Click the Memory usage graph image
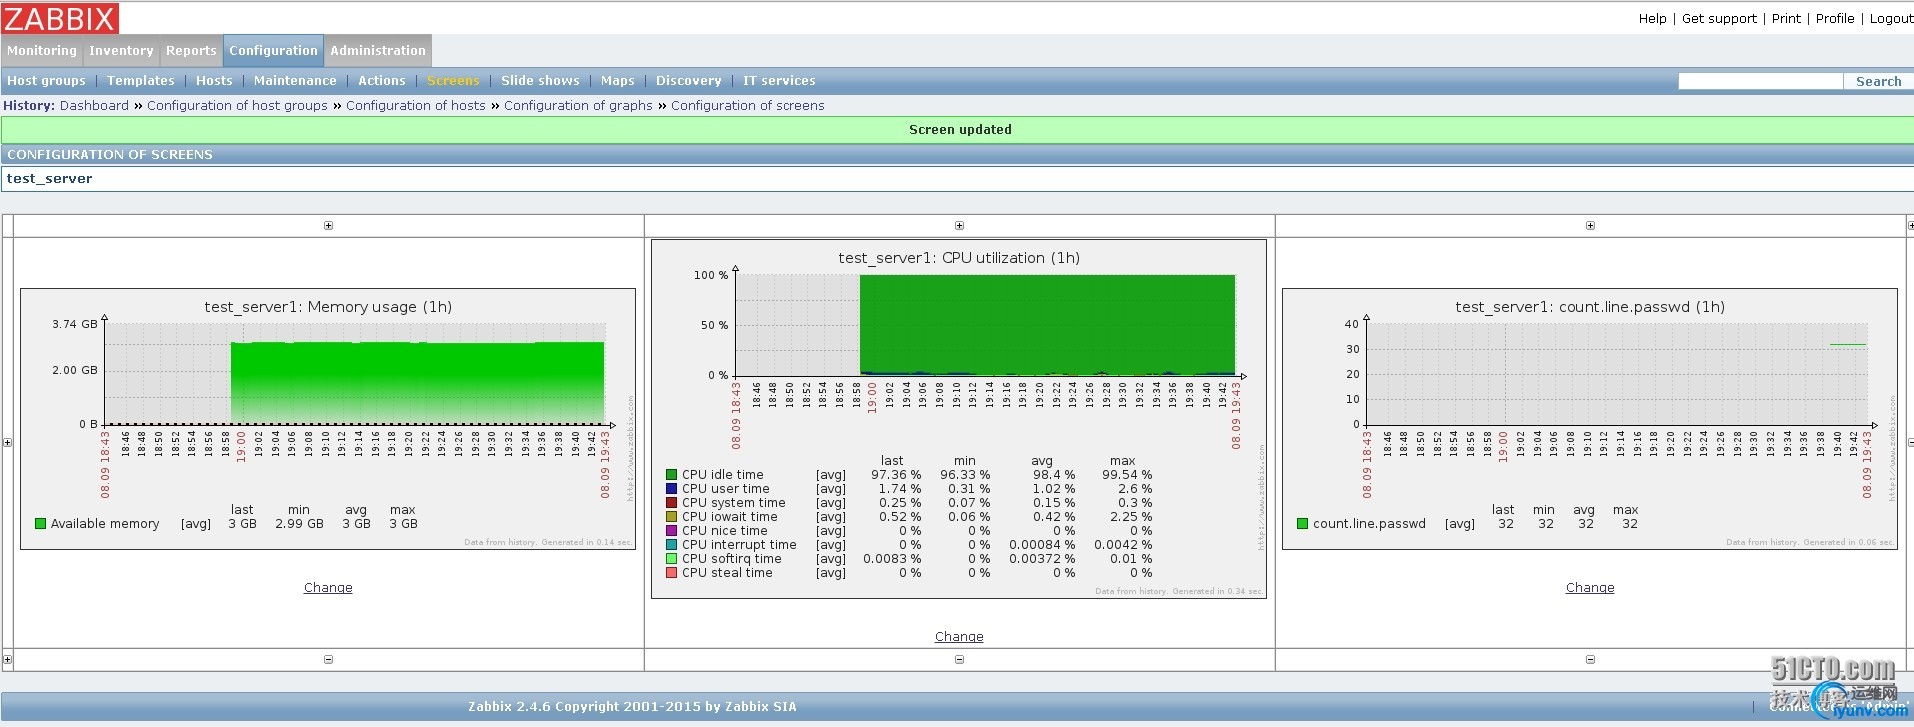1914x727 pixels. point(328,419)
